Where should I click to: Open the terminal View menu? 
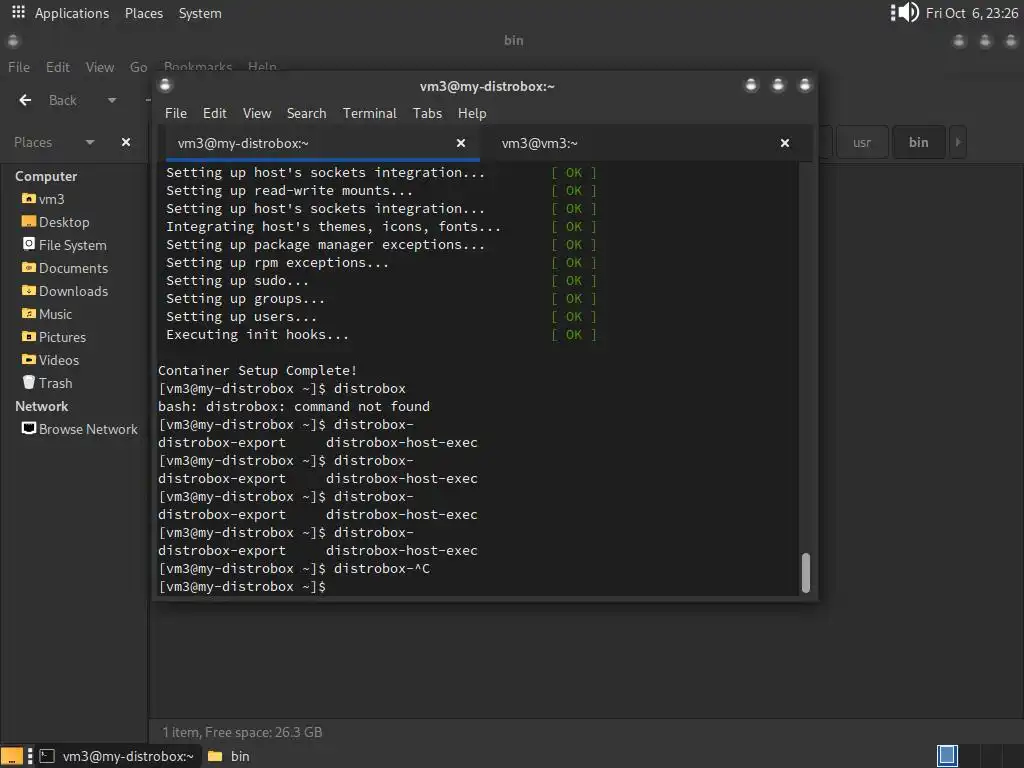[257, 113]
